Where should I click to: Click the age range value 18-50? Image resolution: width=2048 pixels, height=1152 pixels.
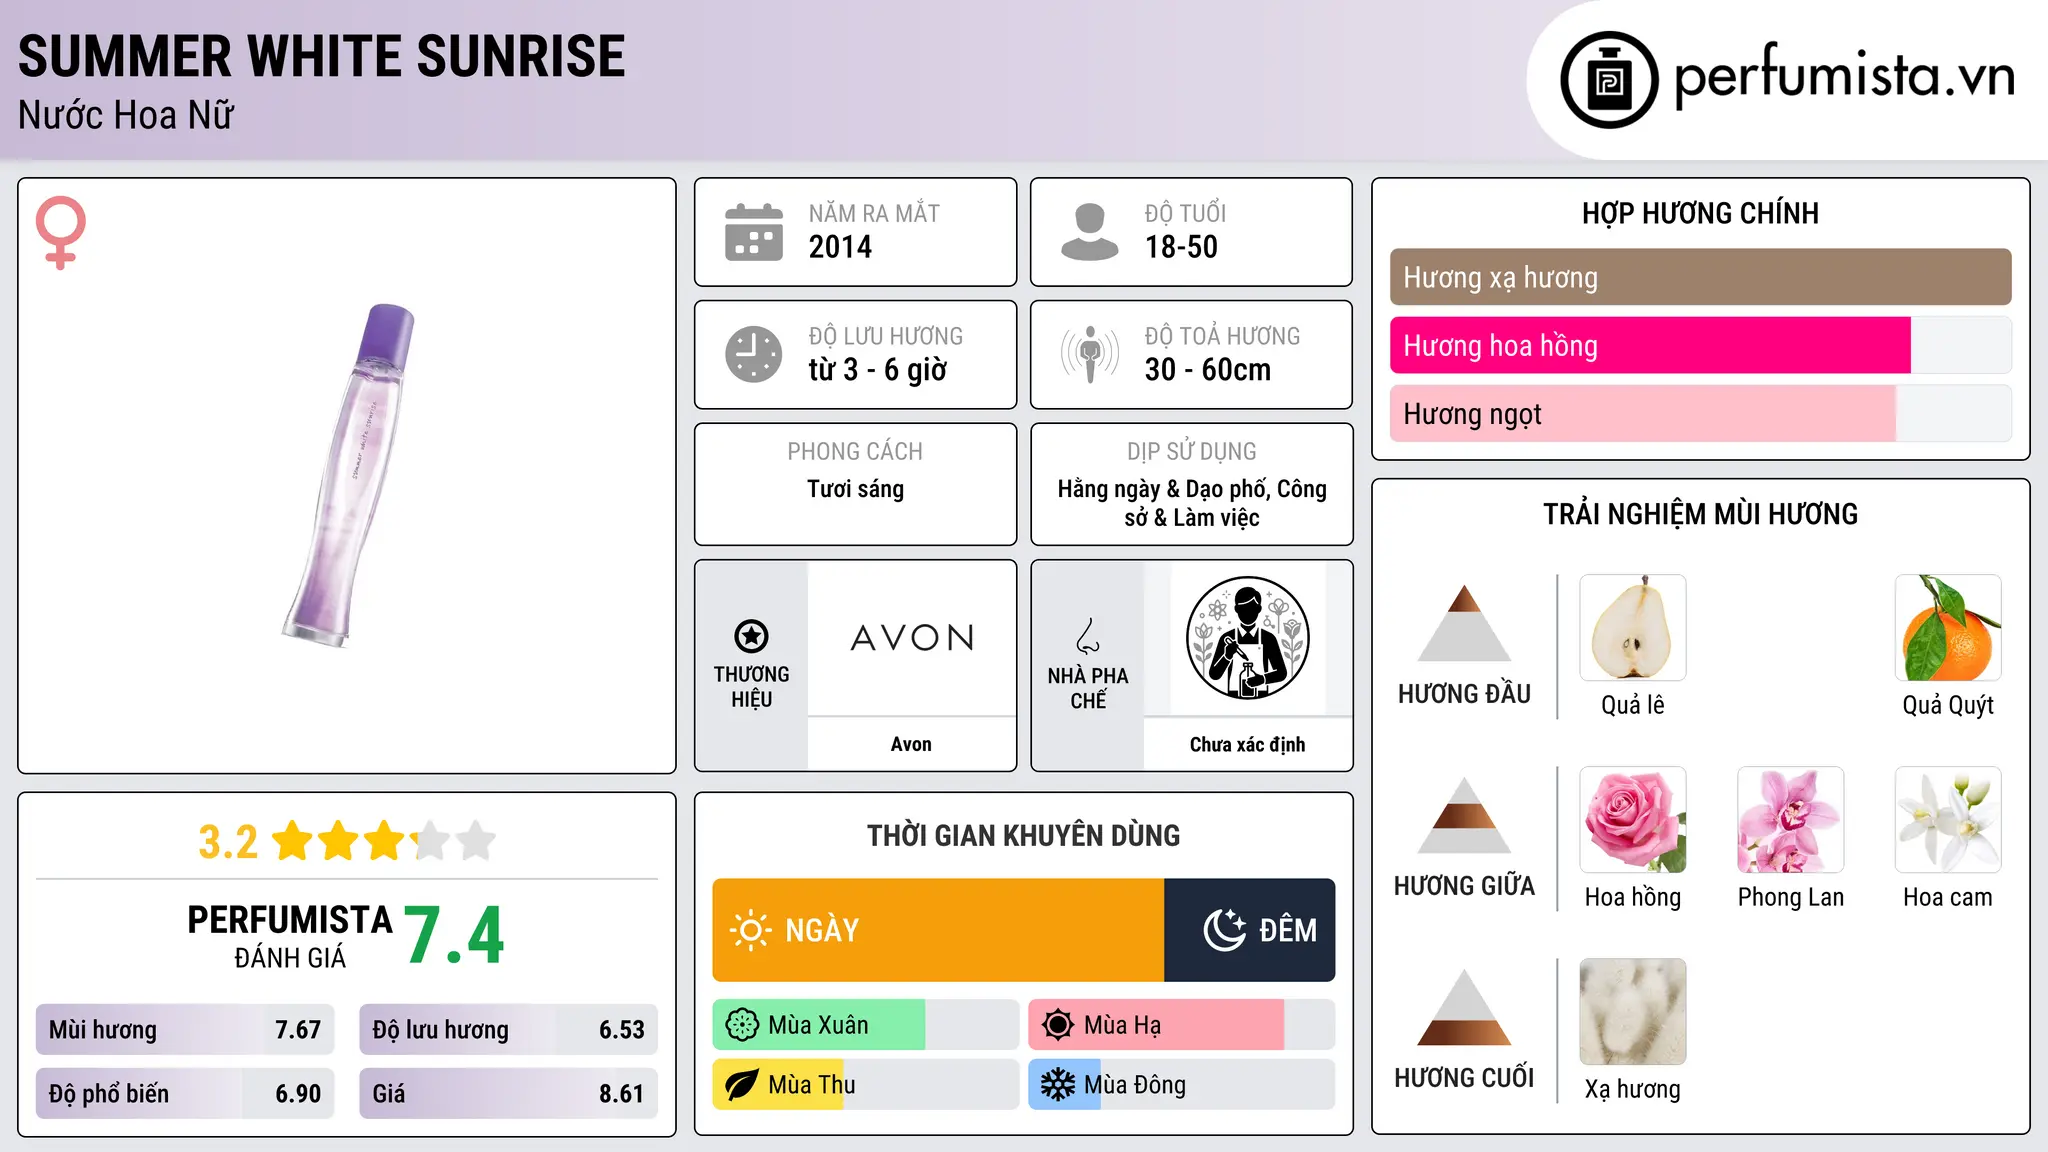1181,247
